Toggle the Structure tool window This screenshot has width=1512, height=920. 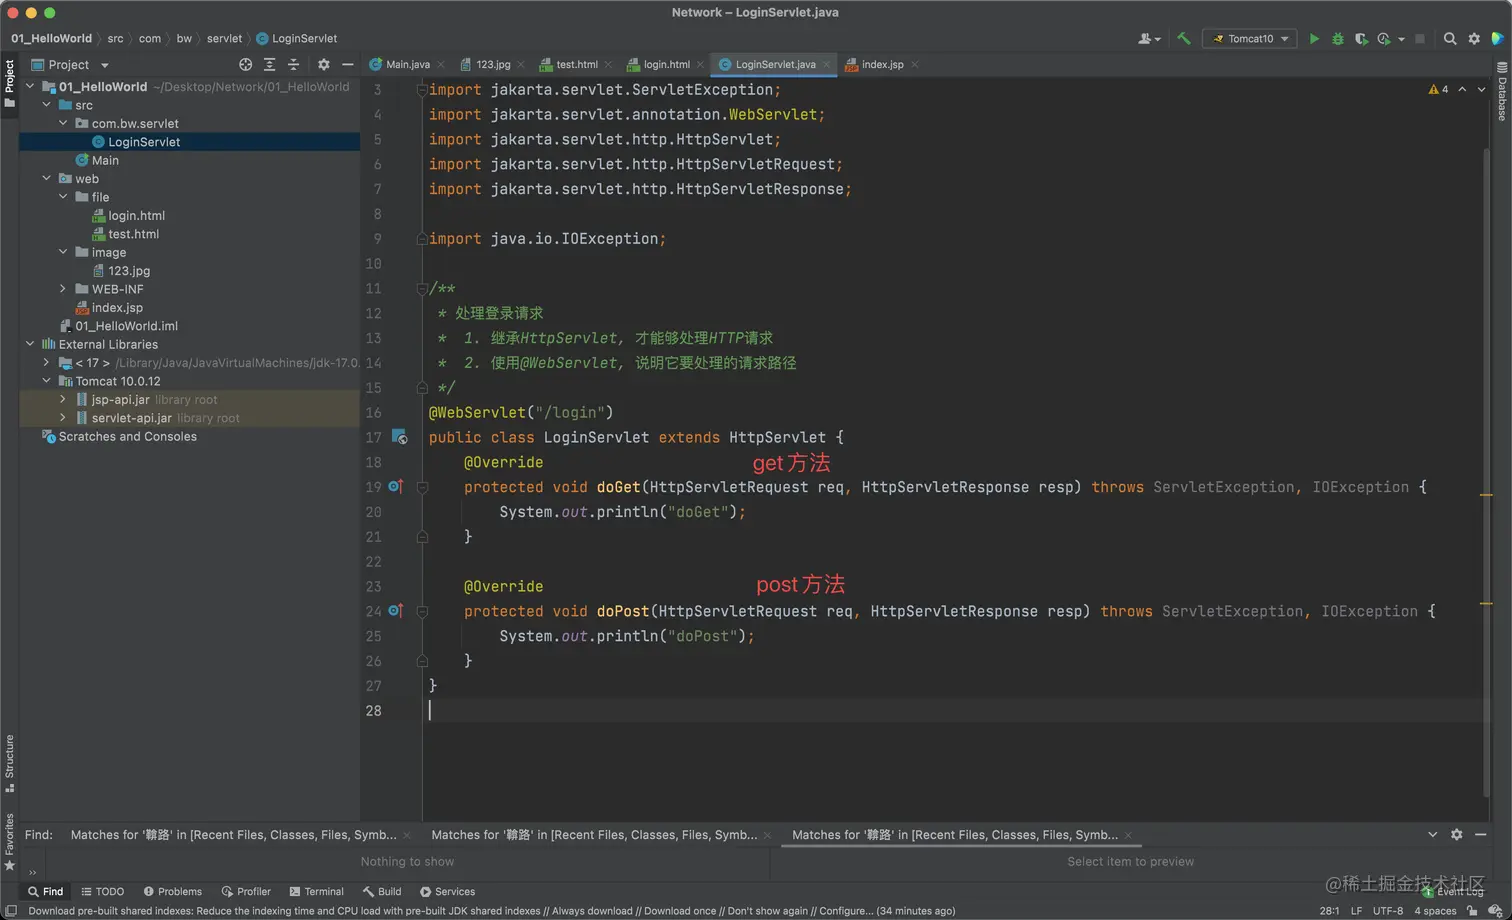point(9,763)
